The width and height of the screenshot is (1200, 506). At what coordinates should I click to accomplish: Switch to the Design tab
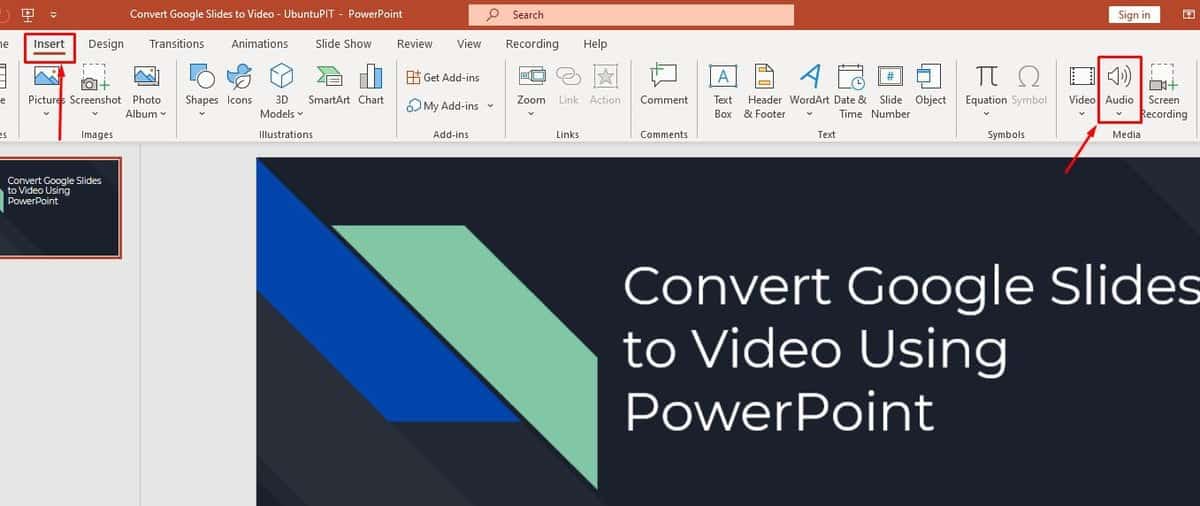point(106,44)
